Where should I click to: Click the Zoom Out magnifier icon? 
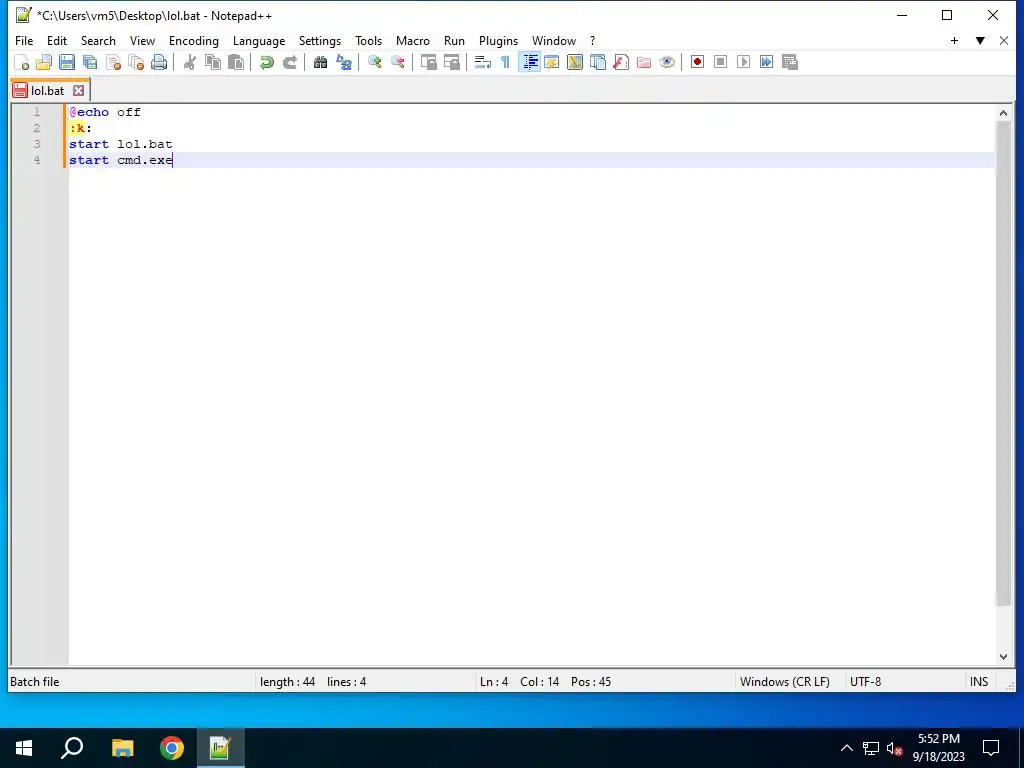point(397,62)
